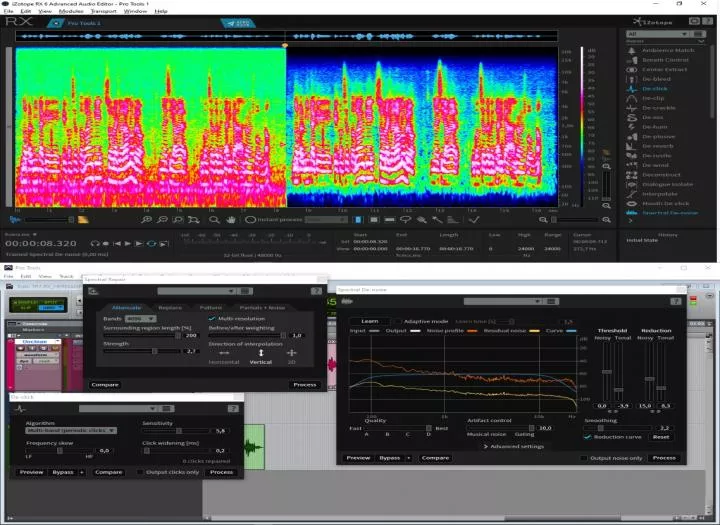Image resolution: width=720 pixels, height=525 pixels.
Task: Click Process in Spectral Repair
Action: 304,384
